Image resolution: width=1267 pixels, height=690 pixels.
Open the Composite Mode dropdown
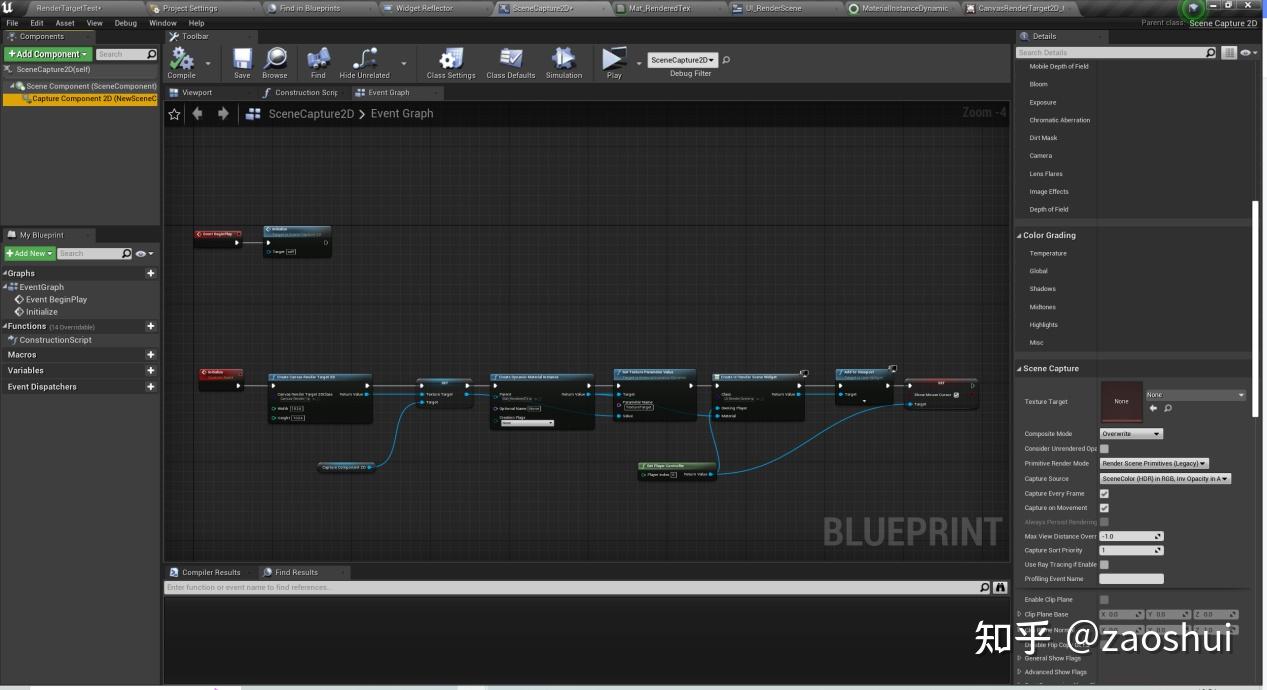[x=1130, y=433]
